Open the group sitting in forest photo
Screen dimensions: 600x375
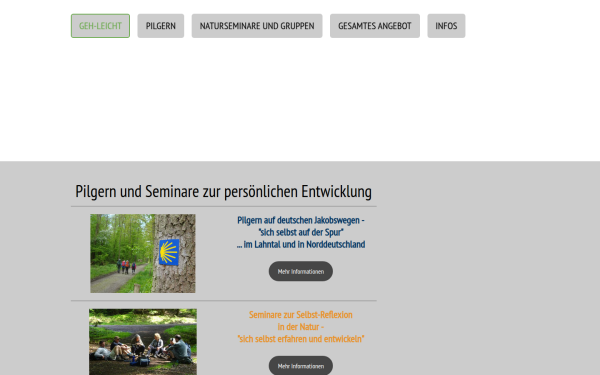(143, 342)
